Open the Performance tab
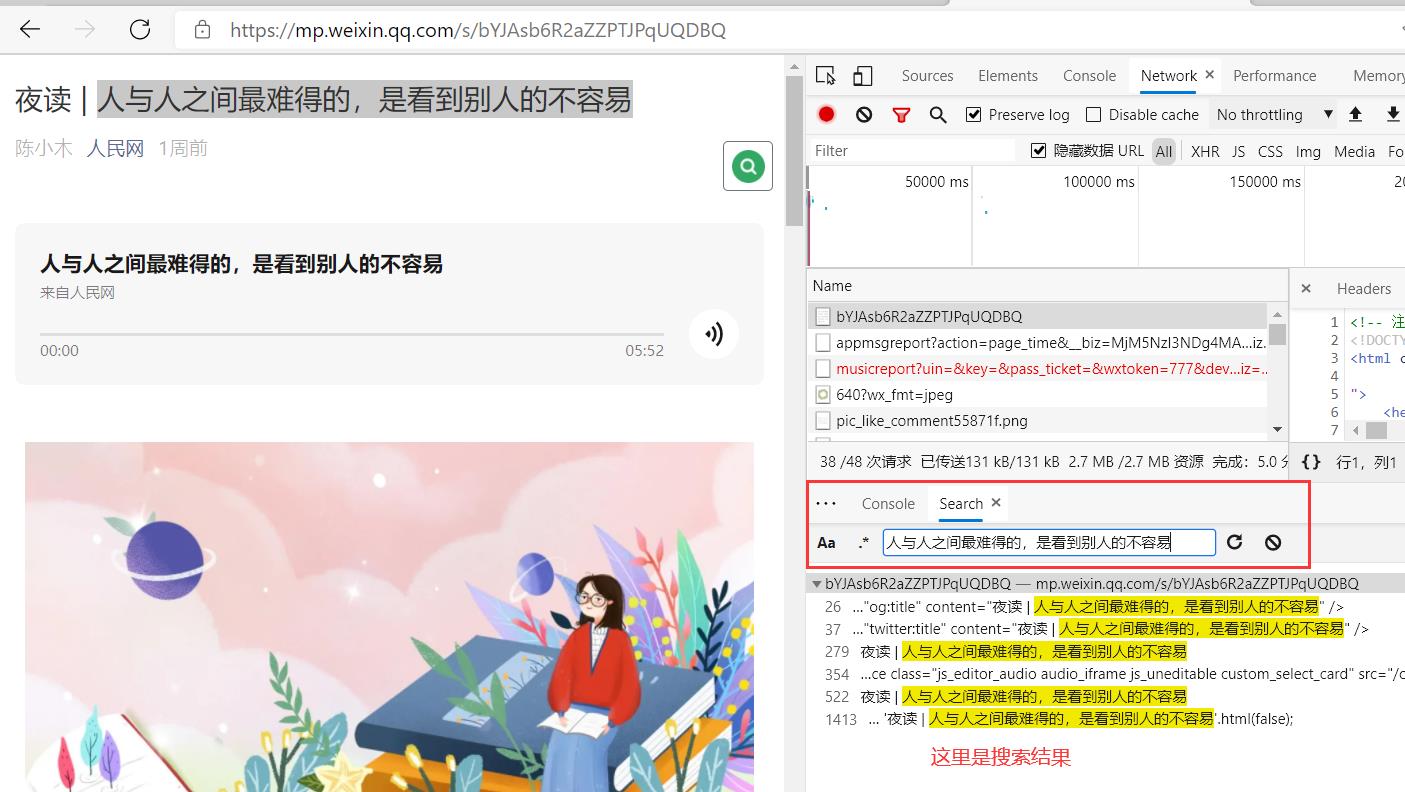1405x792 pixels. coord(1274,75)
